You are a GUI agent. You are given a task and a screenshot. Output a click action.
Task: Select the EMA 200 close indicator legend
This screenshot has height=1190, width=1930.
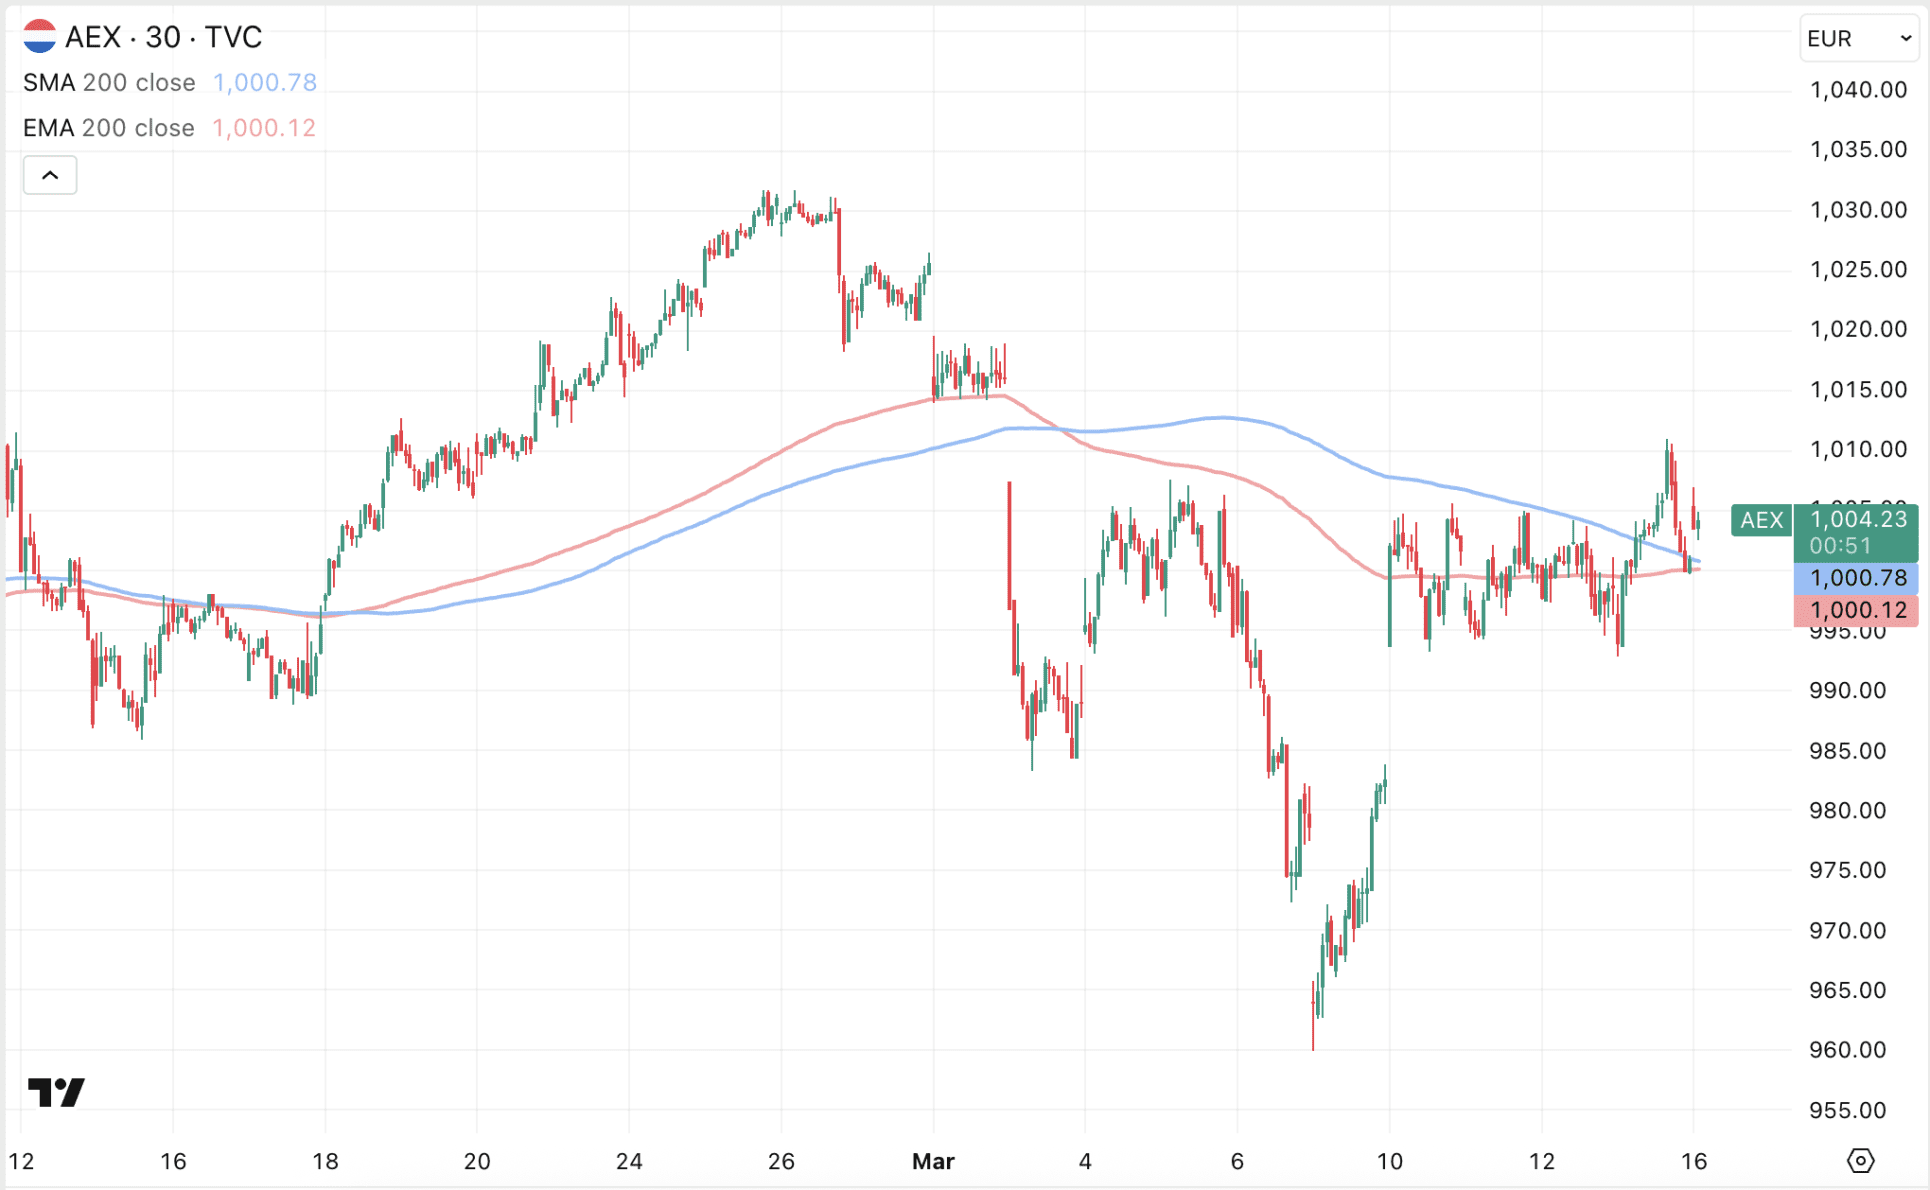(109, 128)
